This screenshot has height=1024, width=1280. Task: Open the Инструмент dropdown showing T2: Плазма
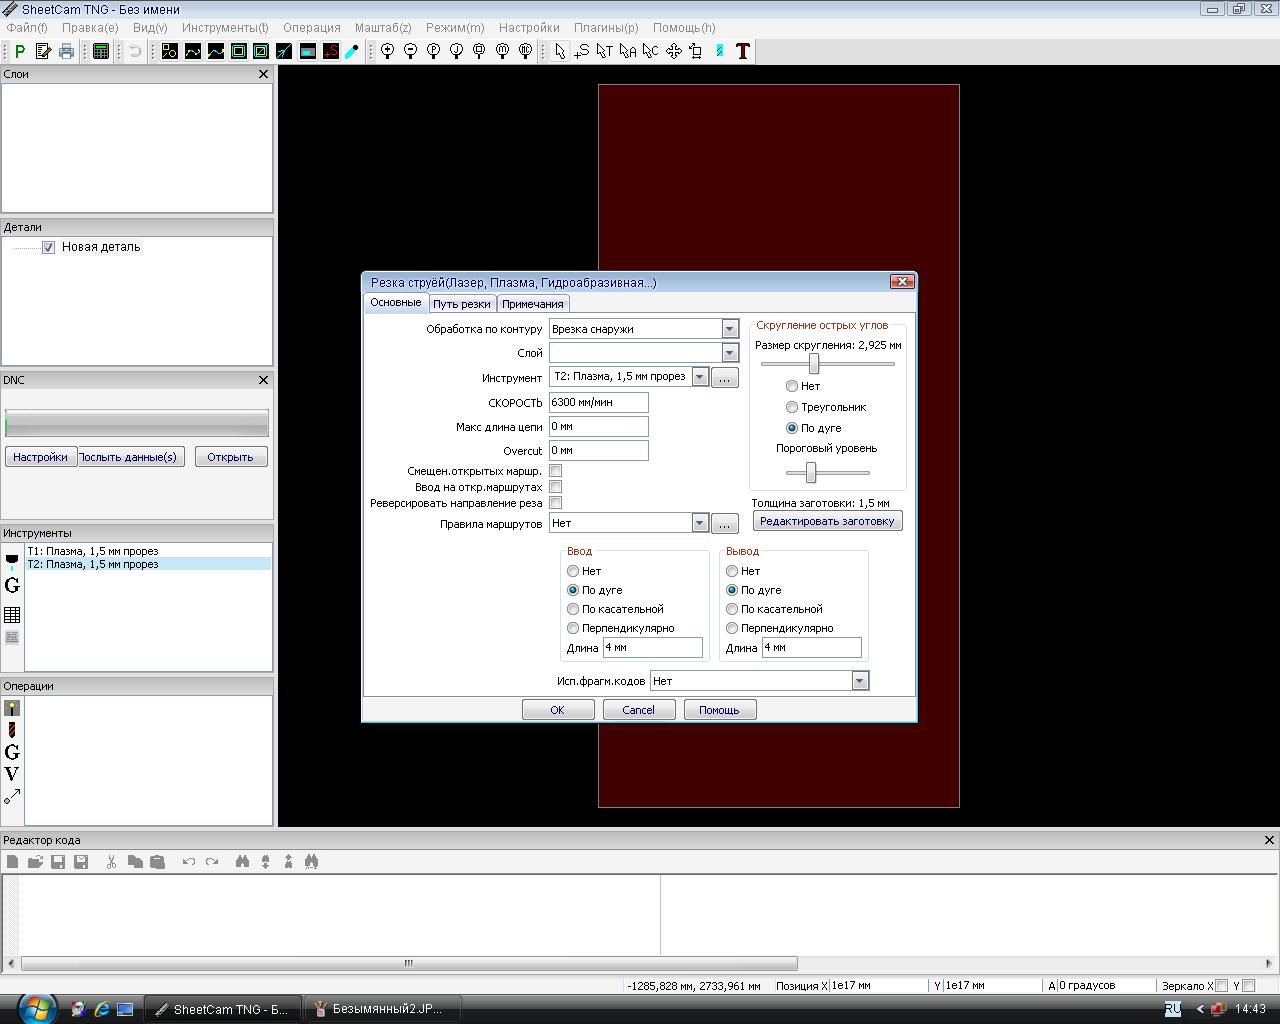700,377
